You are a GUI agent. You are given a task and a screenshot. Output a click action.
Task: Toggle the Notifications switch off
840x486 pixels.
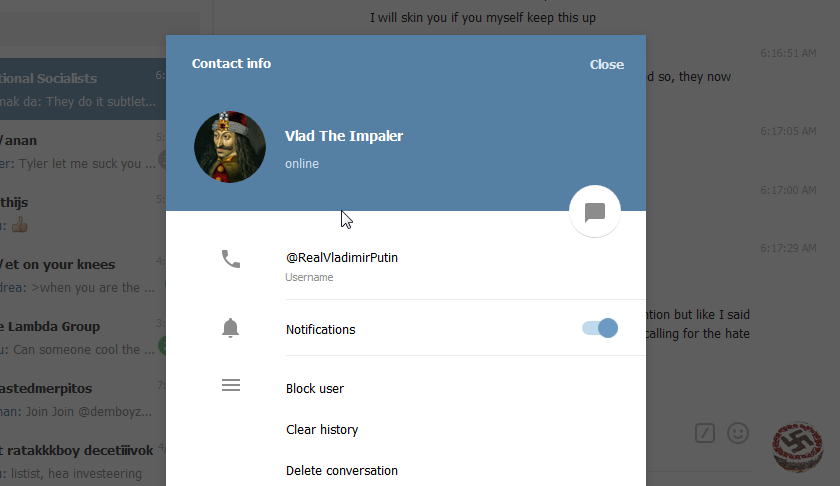pos(600,328)
